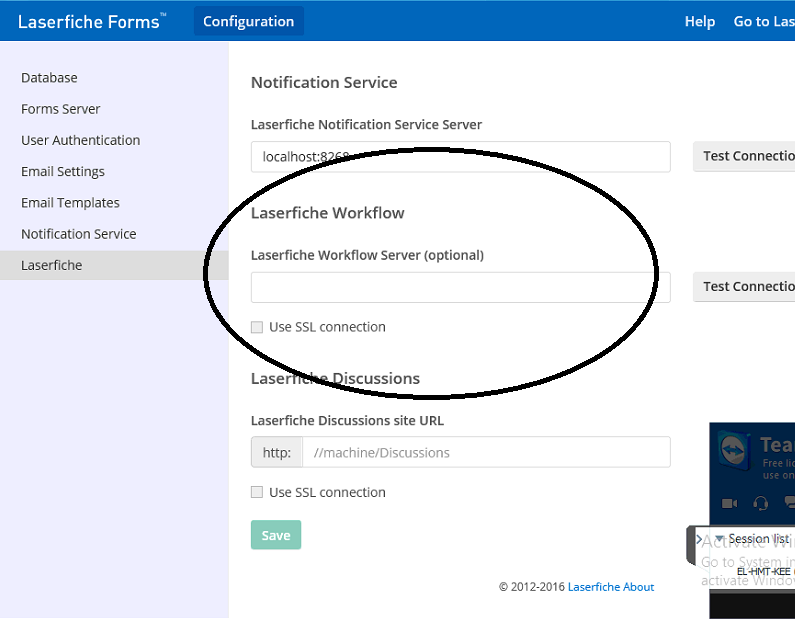Viewport: 795px width, 619px height.
Task: Click the Workflow Server input field
Action: tap(460, 287)
